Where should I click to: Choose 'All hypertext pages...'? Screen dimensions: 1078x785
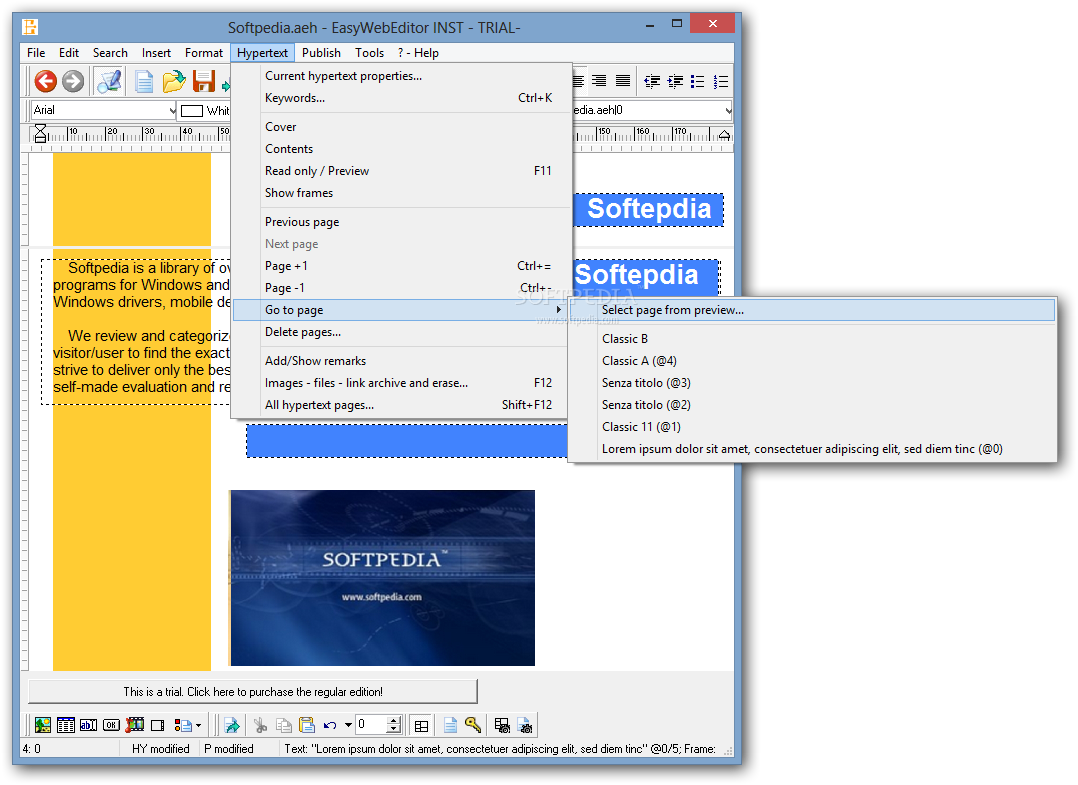(x=402, y=405)
